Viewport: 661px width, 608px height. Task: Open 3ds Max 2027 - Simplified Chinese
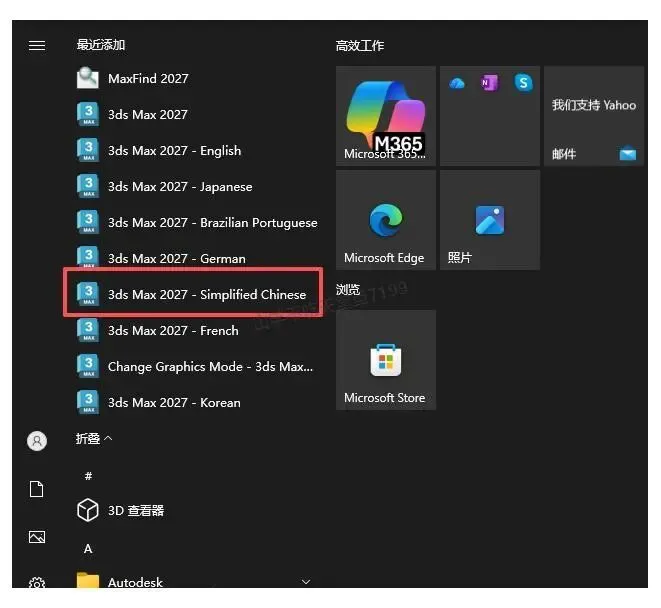(193, 292)
